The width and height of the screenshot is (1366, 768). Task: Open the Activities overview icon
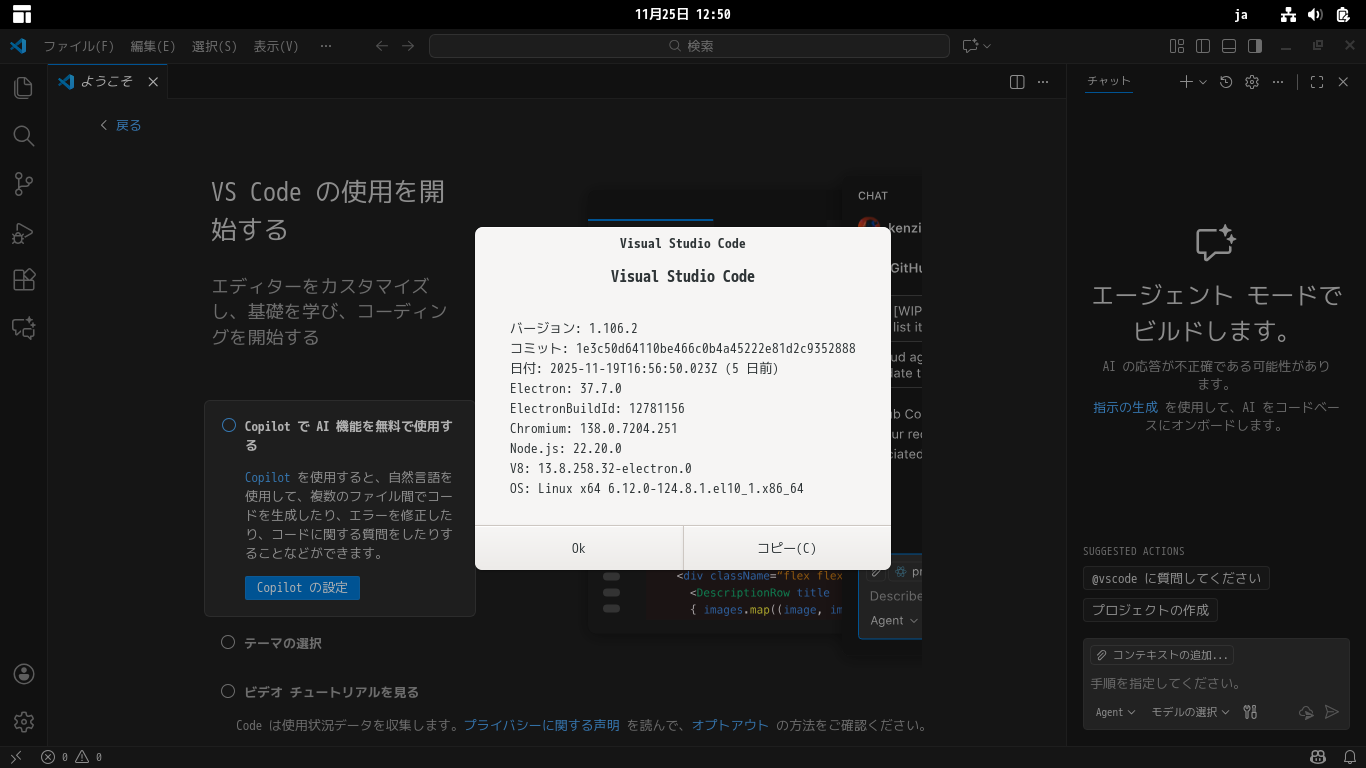(x=22, y=14)
